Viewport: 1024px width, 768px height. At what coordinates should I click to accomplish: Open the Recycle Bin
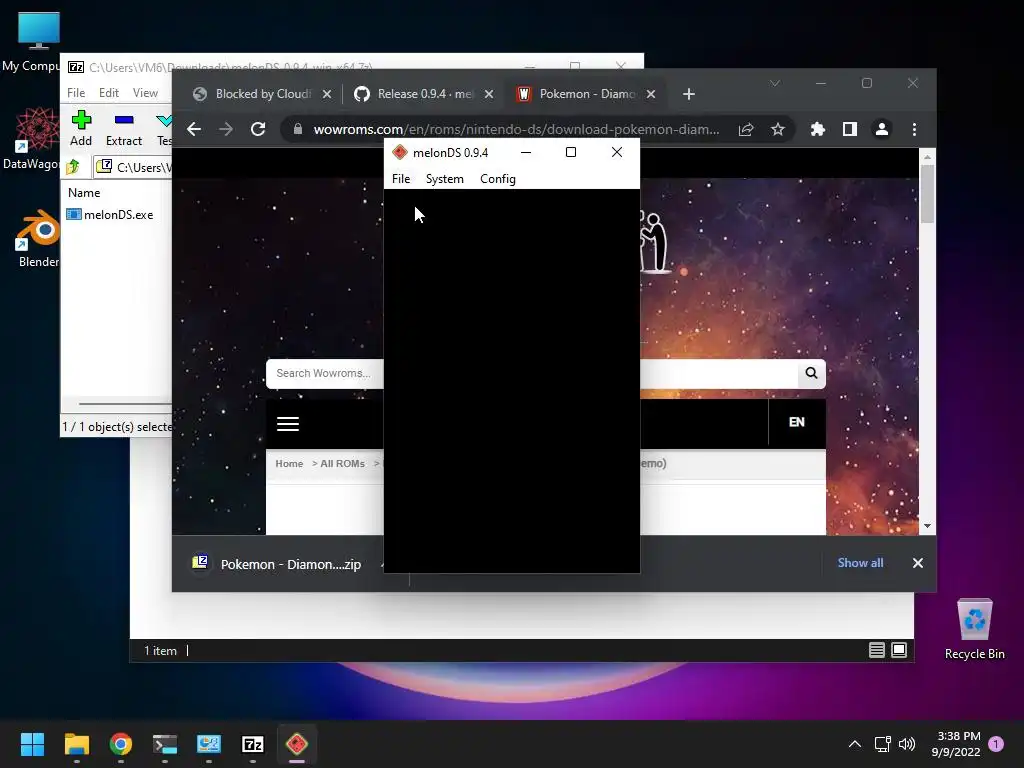click(x=974, y=630)
